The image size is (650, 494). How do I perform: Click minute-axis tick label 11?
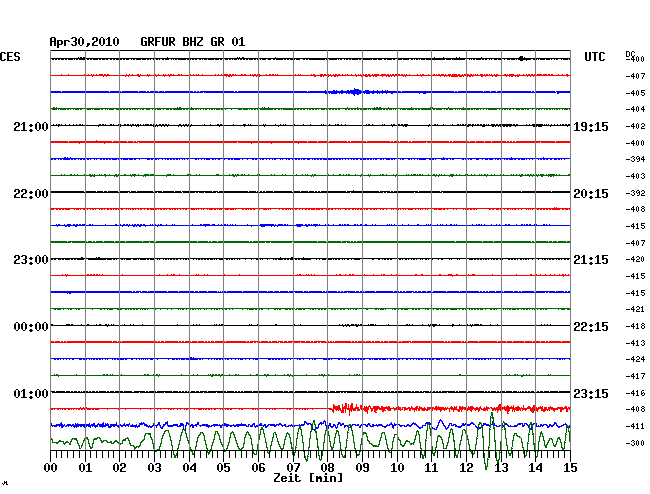[x=431, y=467]
